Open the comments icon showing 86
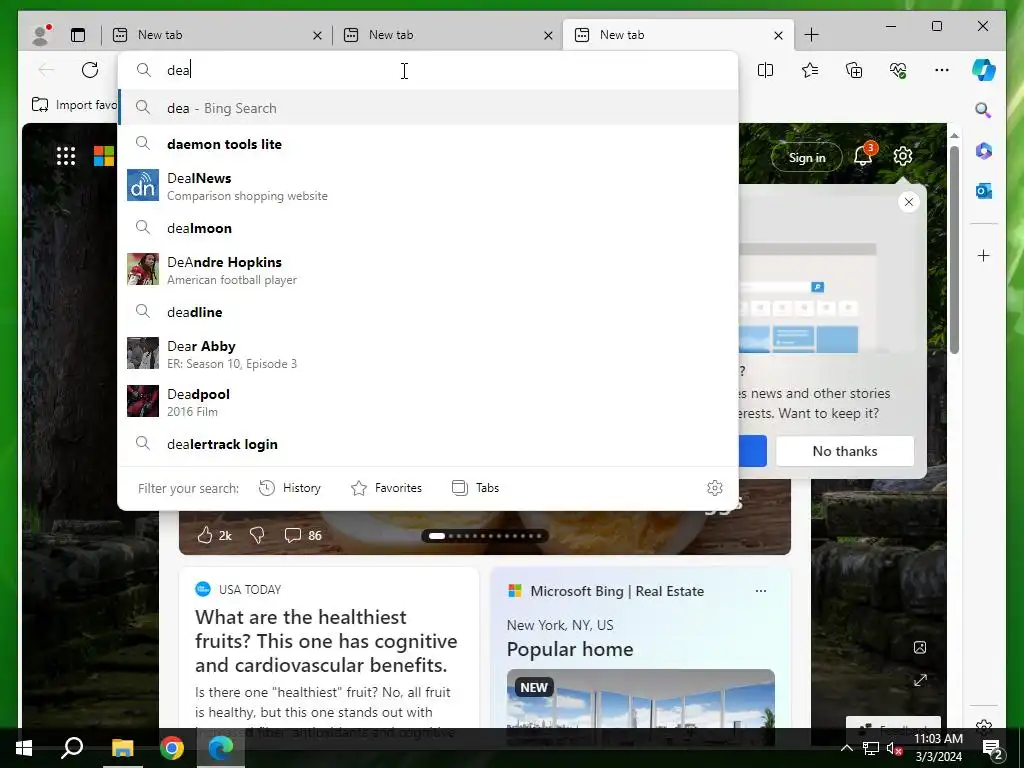This screenshot has width=1024, height=768. point(303,536)
